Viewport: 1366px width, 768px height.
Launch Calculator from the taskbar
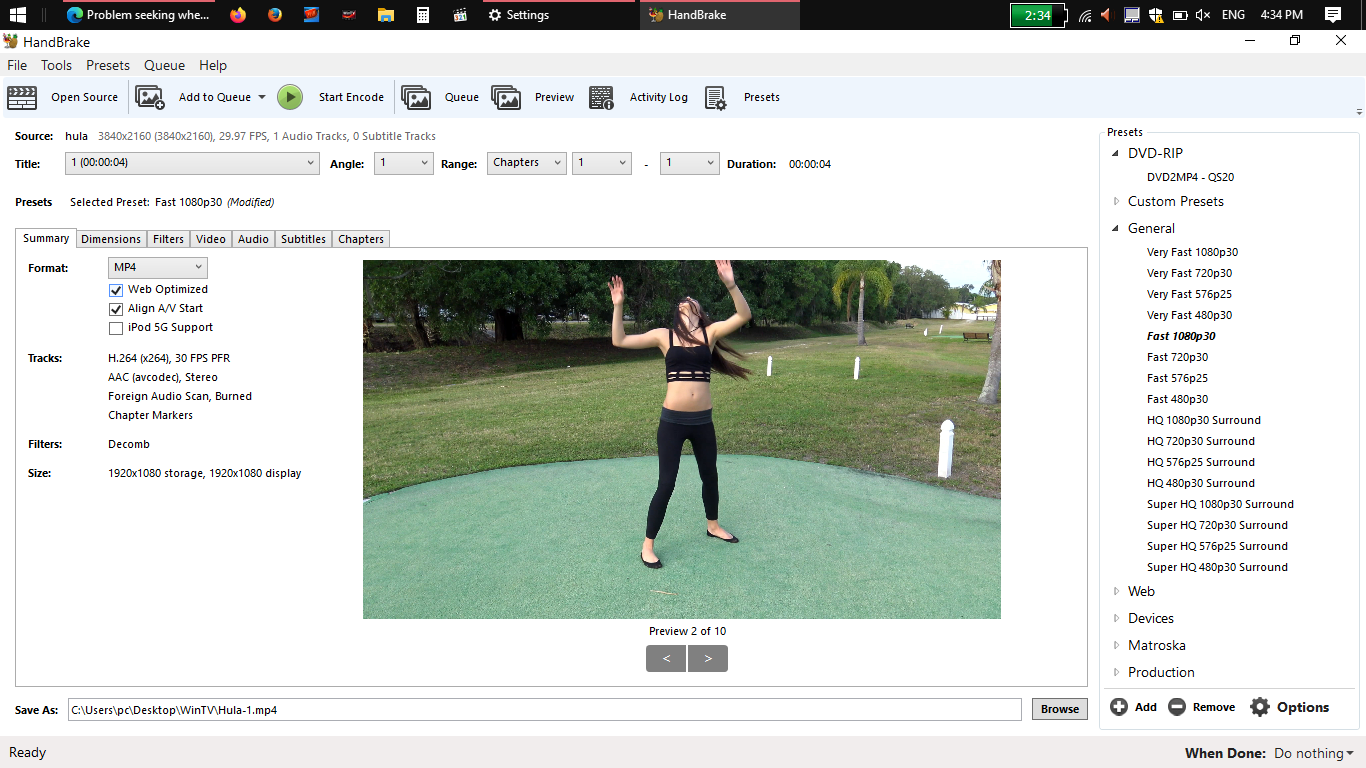423,15
